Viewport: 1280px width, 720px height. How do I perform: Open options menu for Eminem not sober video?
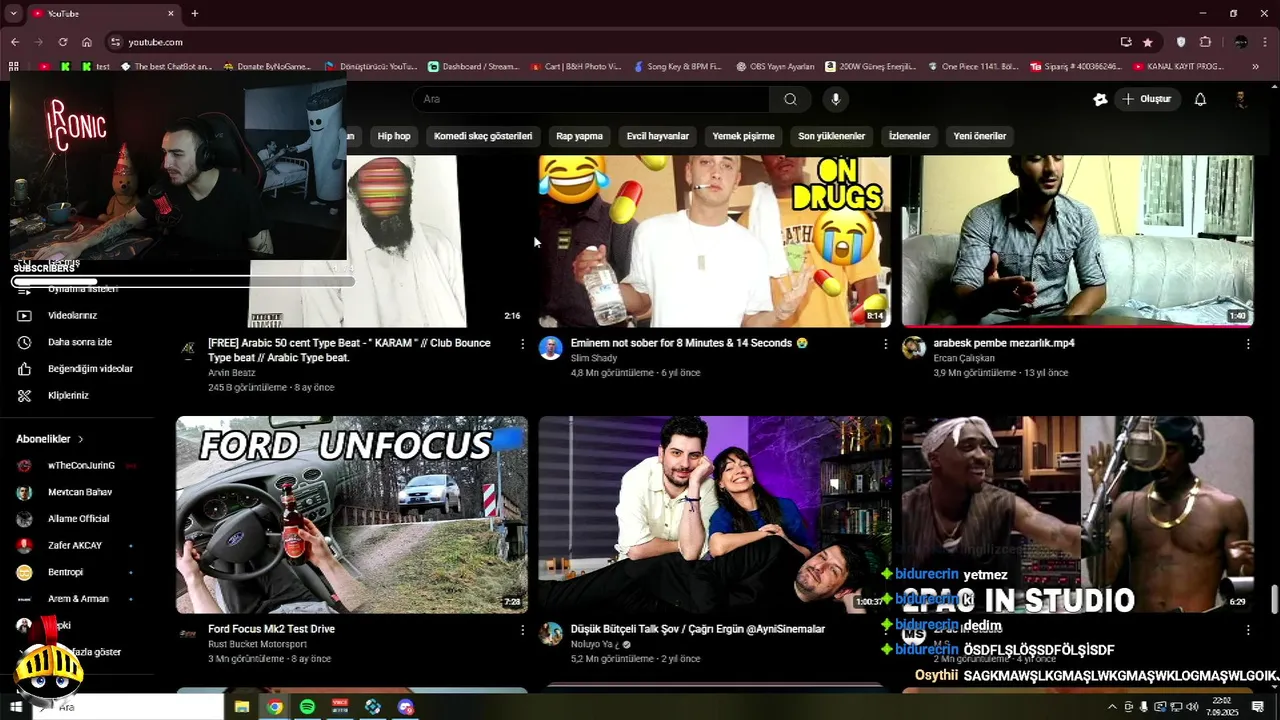[885, 344]
